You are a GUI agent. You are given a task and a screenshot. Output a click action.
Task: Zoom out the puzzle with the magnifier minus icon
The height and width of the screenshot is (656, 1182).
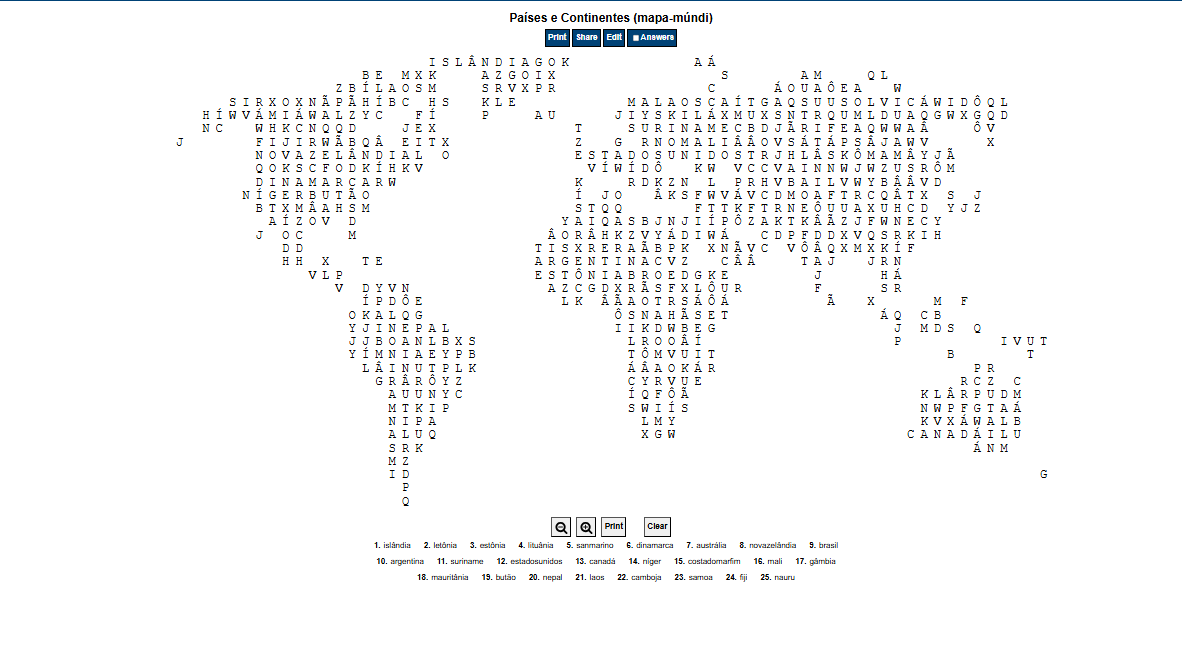point(561,527)
